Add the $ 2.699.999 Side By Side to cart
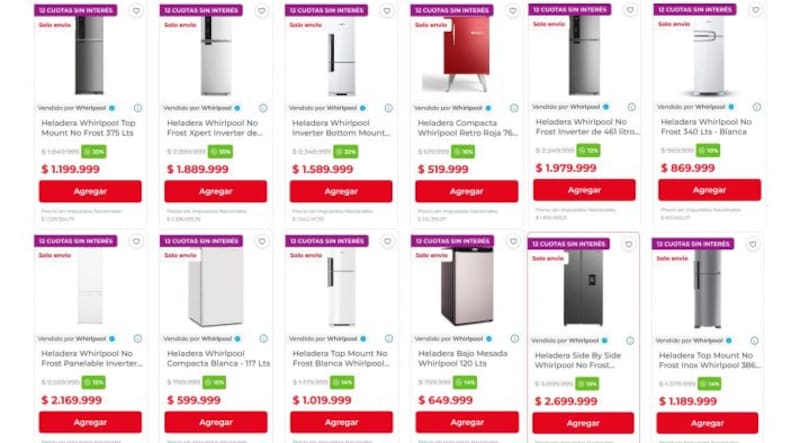The image size is (800, 443). tap(583, 423)
